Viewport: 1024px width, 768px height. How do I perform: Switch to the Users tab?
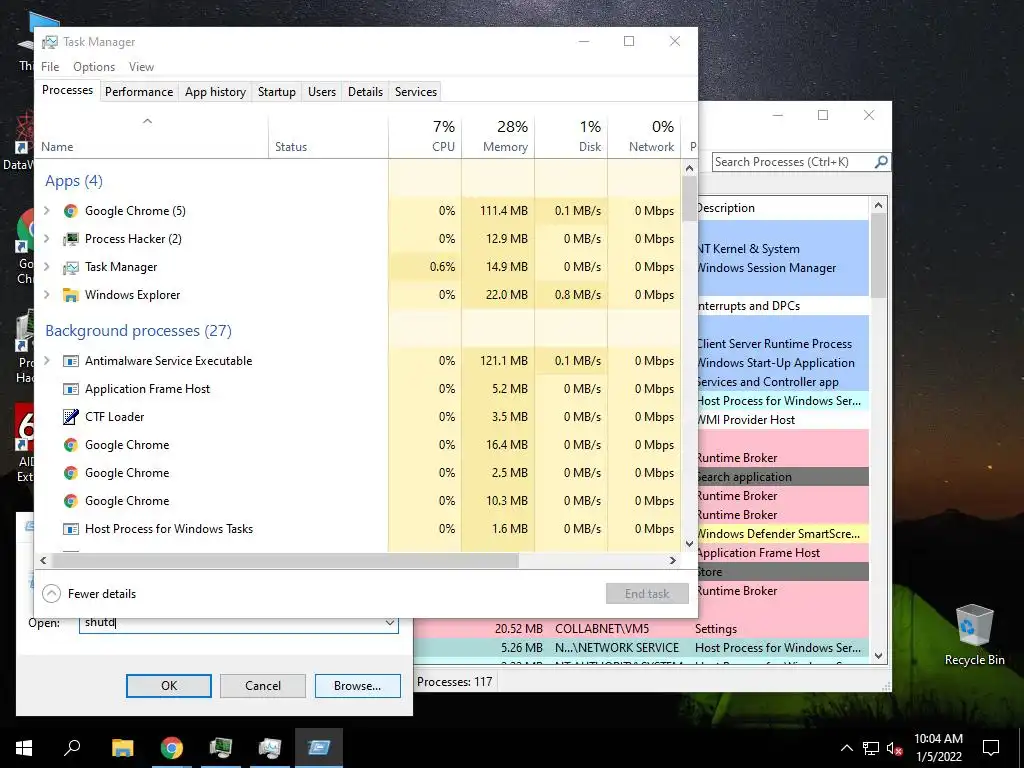click(322, 92)
